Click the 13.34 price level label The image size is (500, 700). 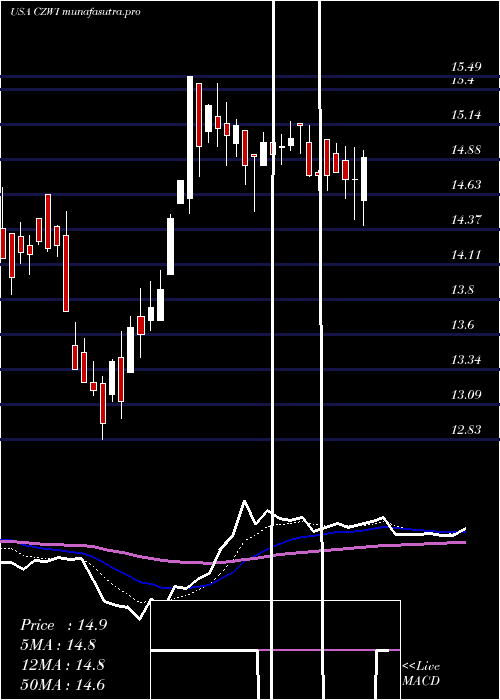point(466,359)
